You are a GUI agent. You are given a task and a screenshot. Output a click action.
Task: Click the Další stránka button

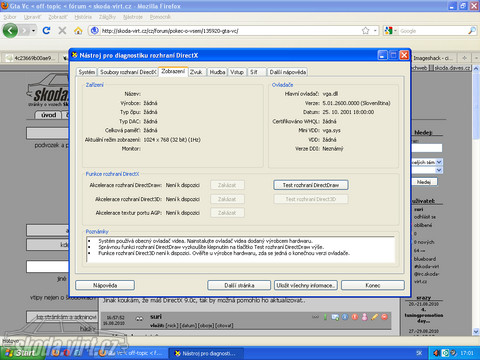click(239, 285)
